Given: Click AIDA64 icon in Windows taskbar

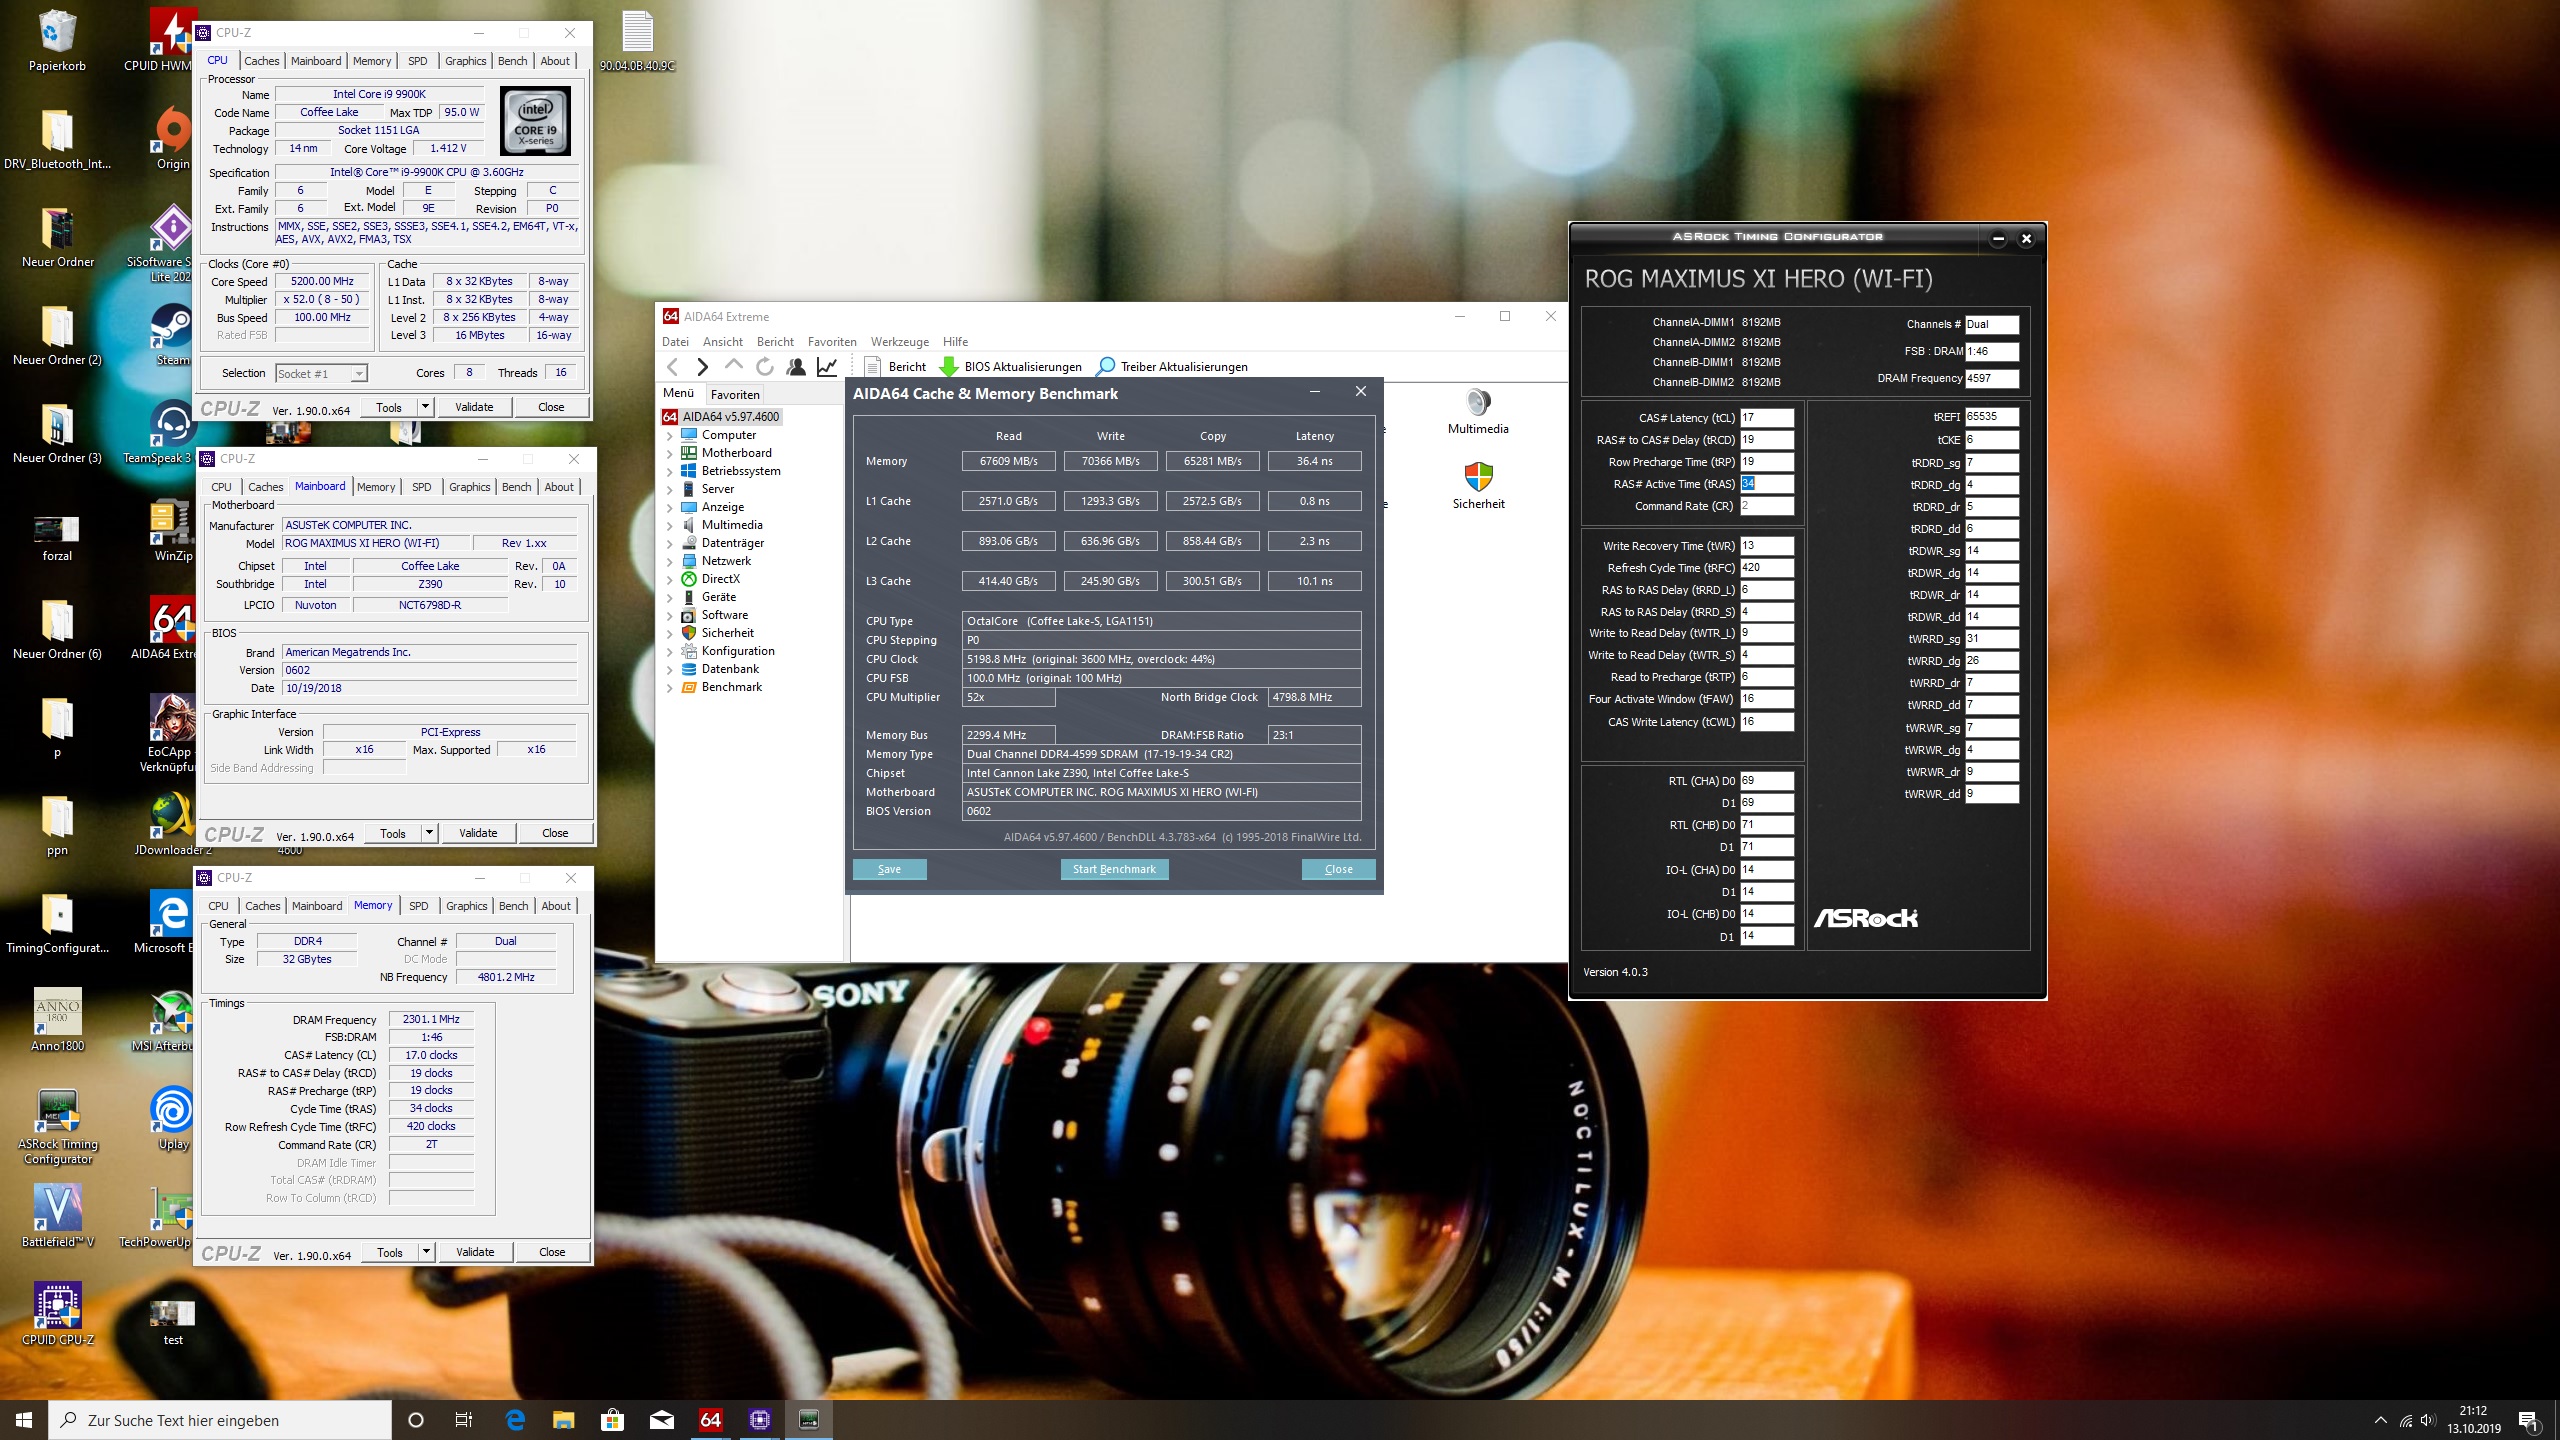Looking at the screenshot, I should [x=710, y=1419].
